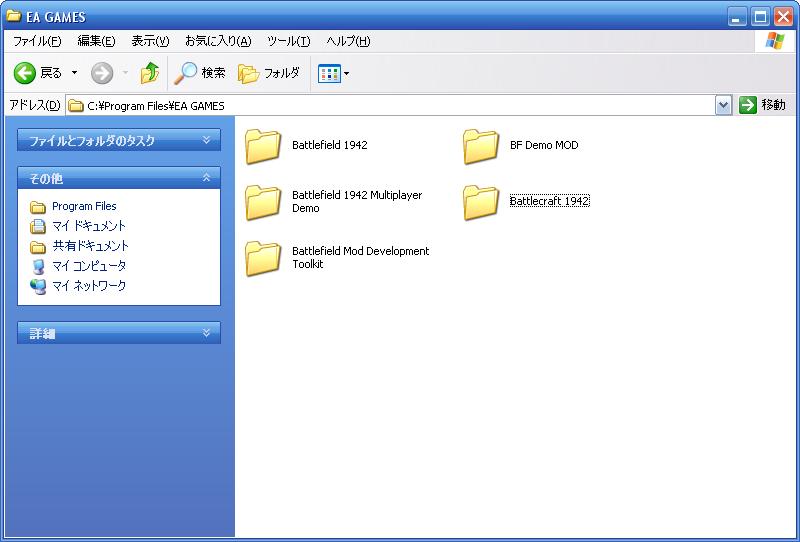Click the Shared Documents folder icon in sidebar

click(x=38, y=247)
